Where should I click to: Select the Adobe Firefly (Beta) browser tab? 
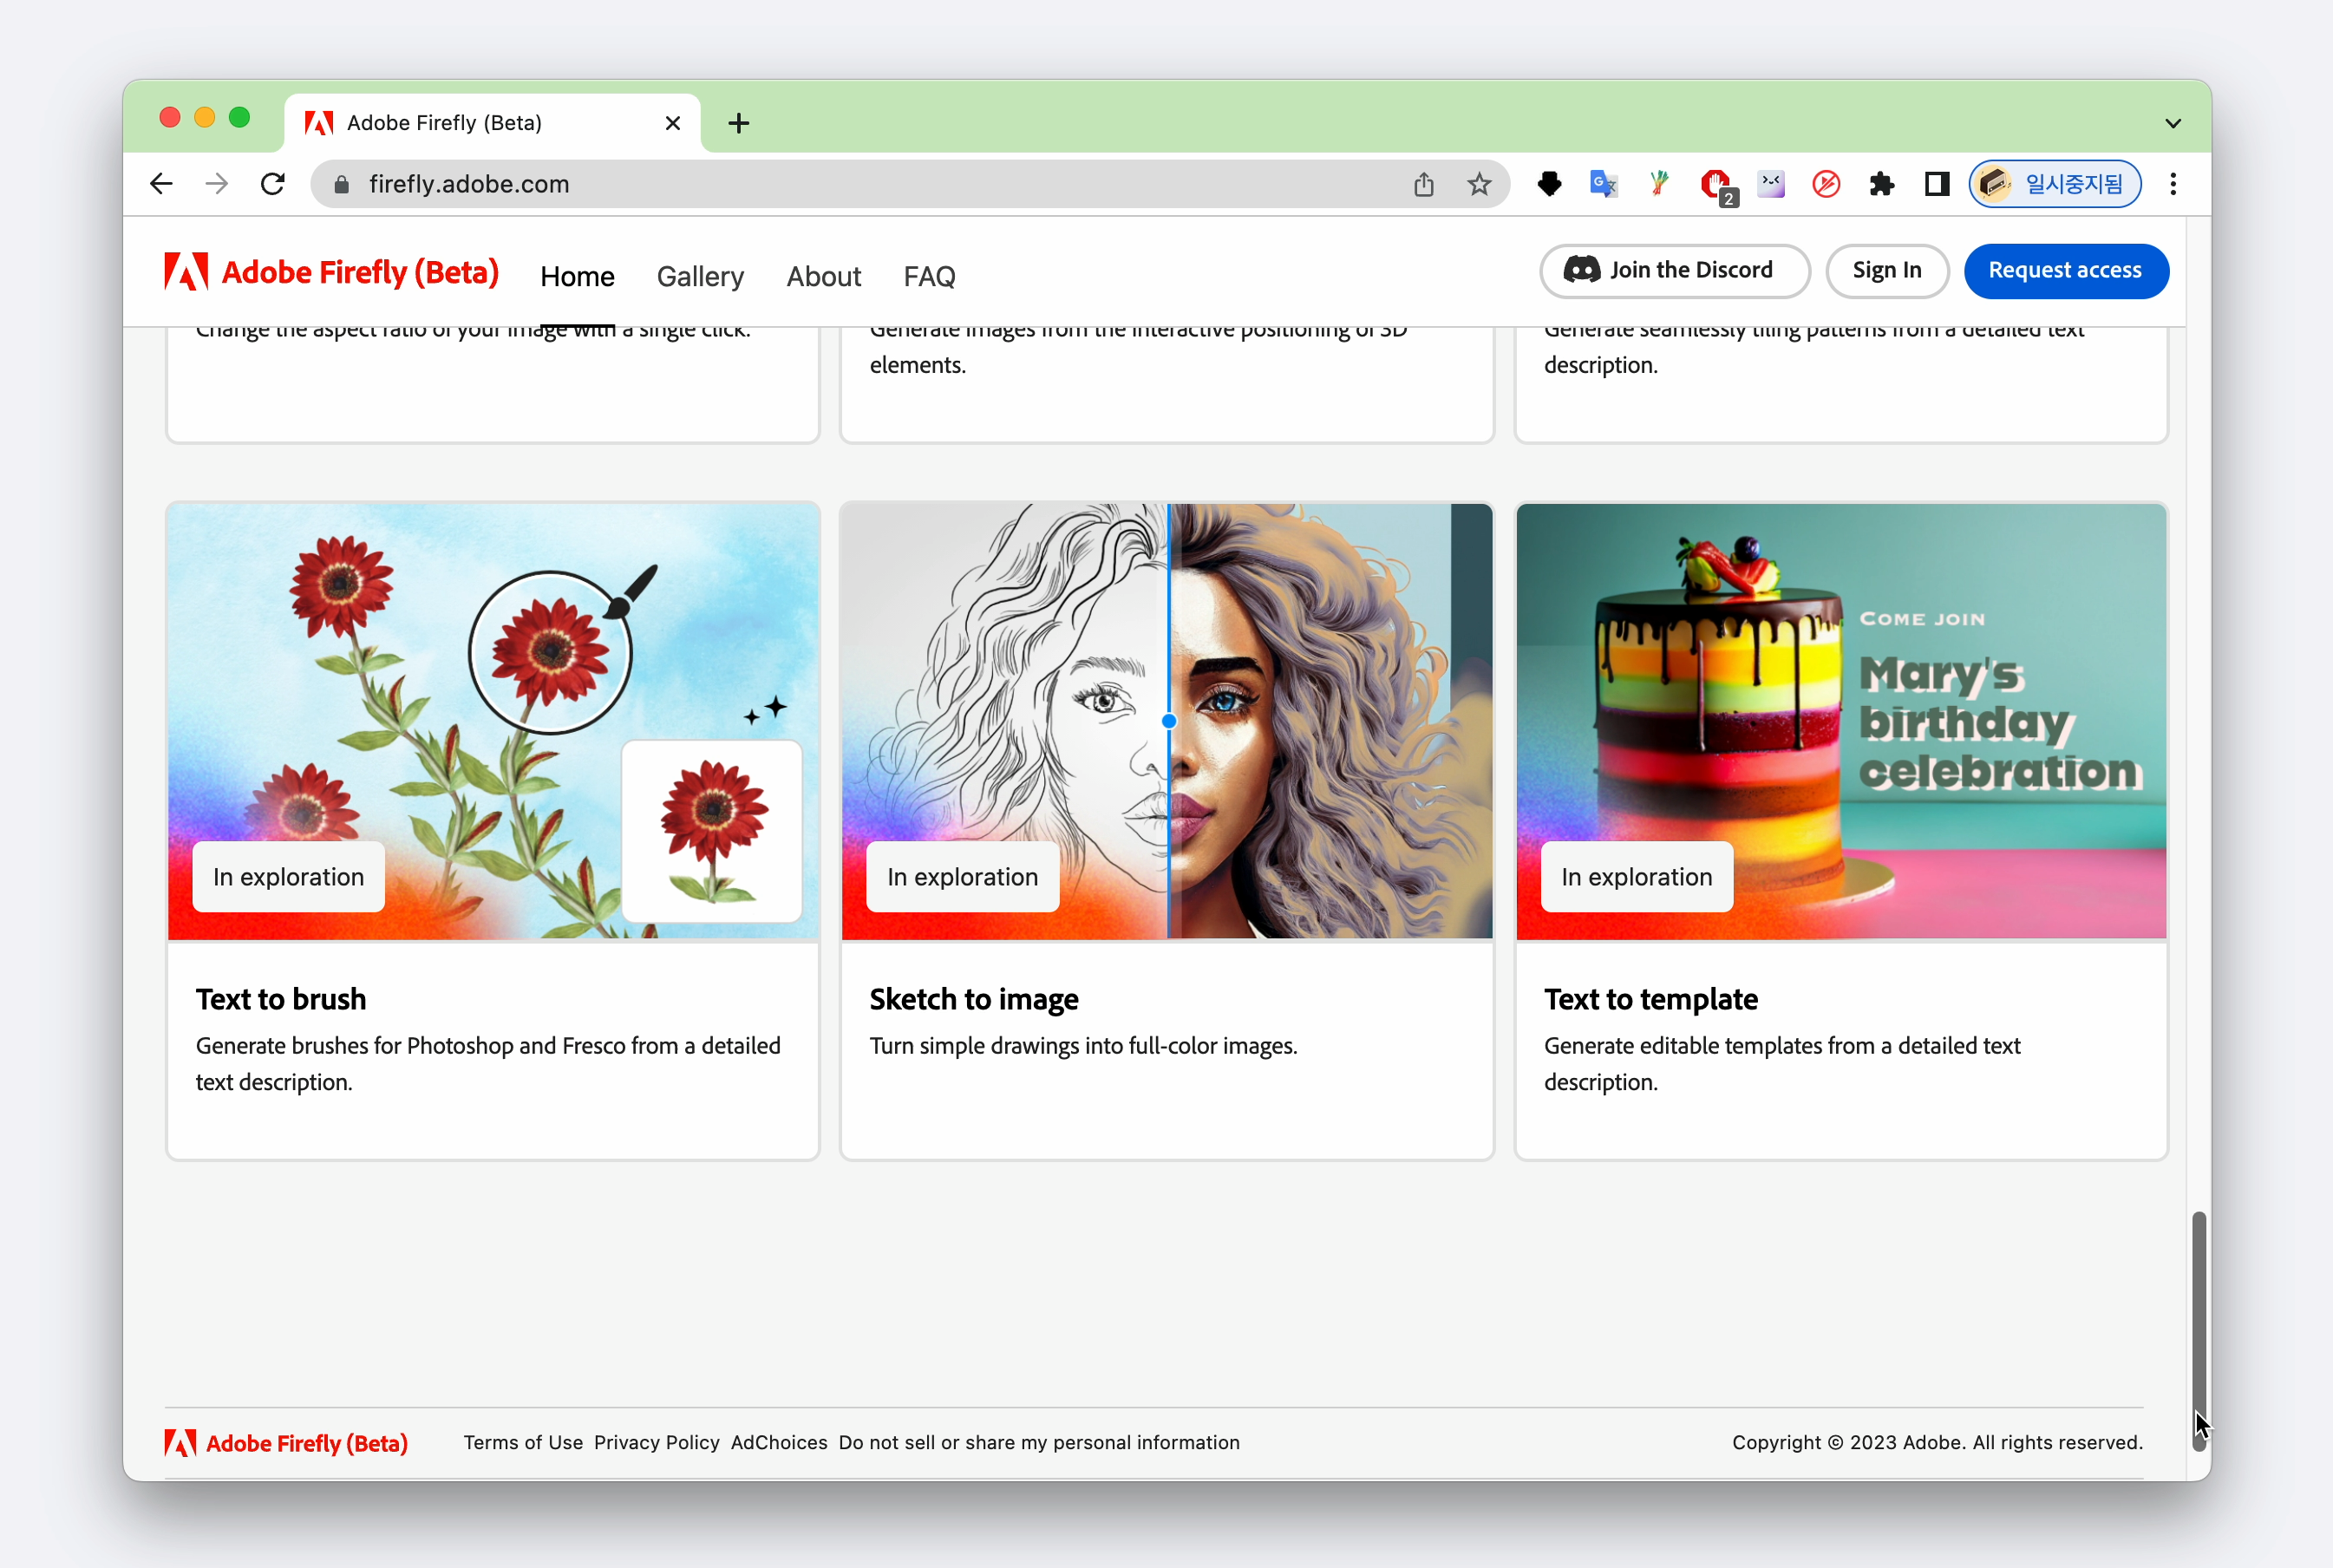(492, 123)
